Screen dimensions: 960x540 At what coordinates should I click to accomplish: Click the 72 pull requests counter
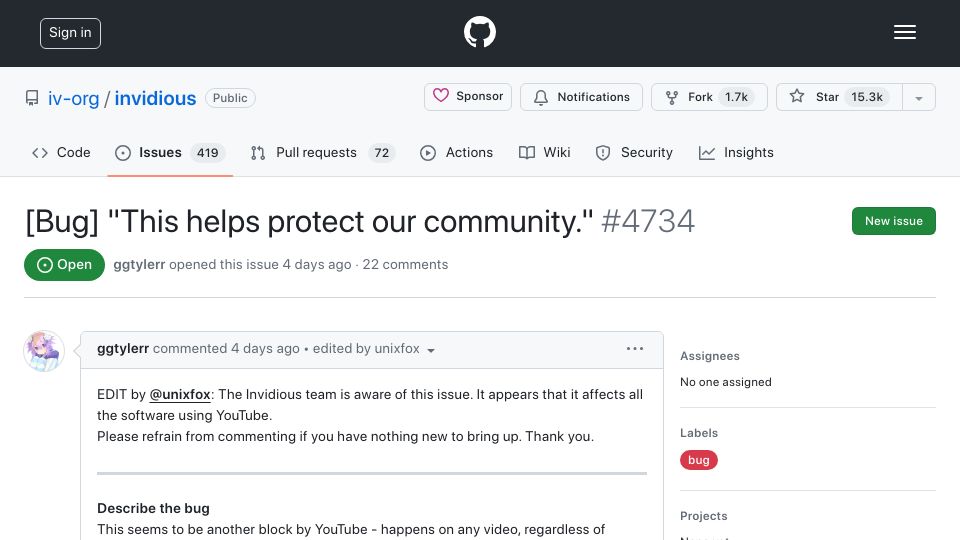[381, 153]
